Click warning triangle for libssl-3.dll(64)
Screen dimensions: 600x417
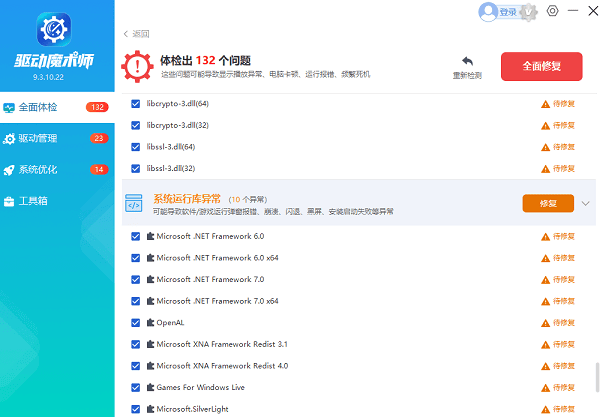coord(545,147)
